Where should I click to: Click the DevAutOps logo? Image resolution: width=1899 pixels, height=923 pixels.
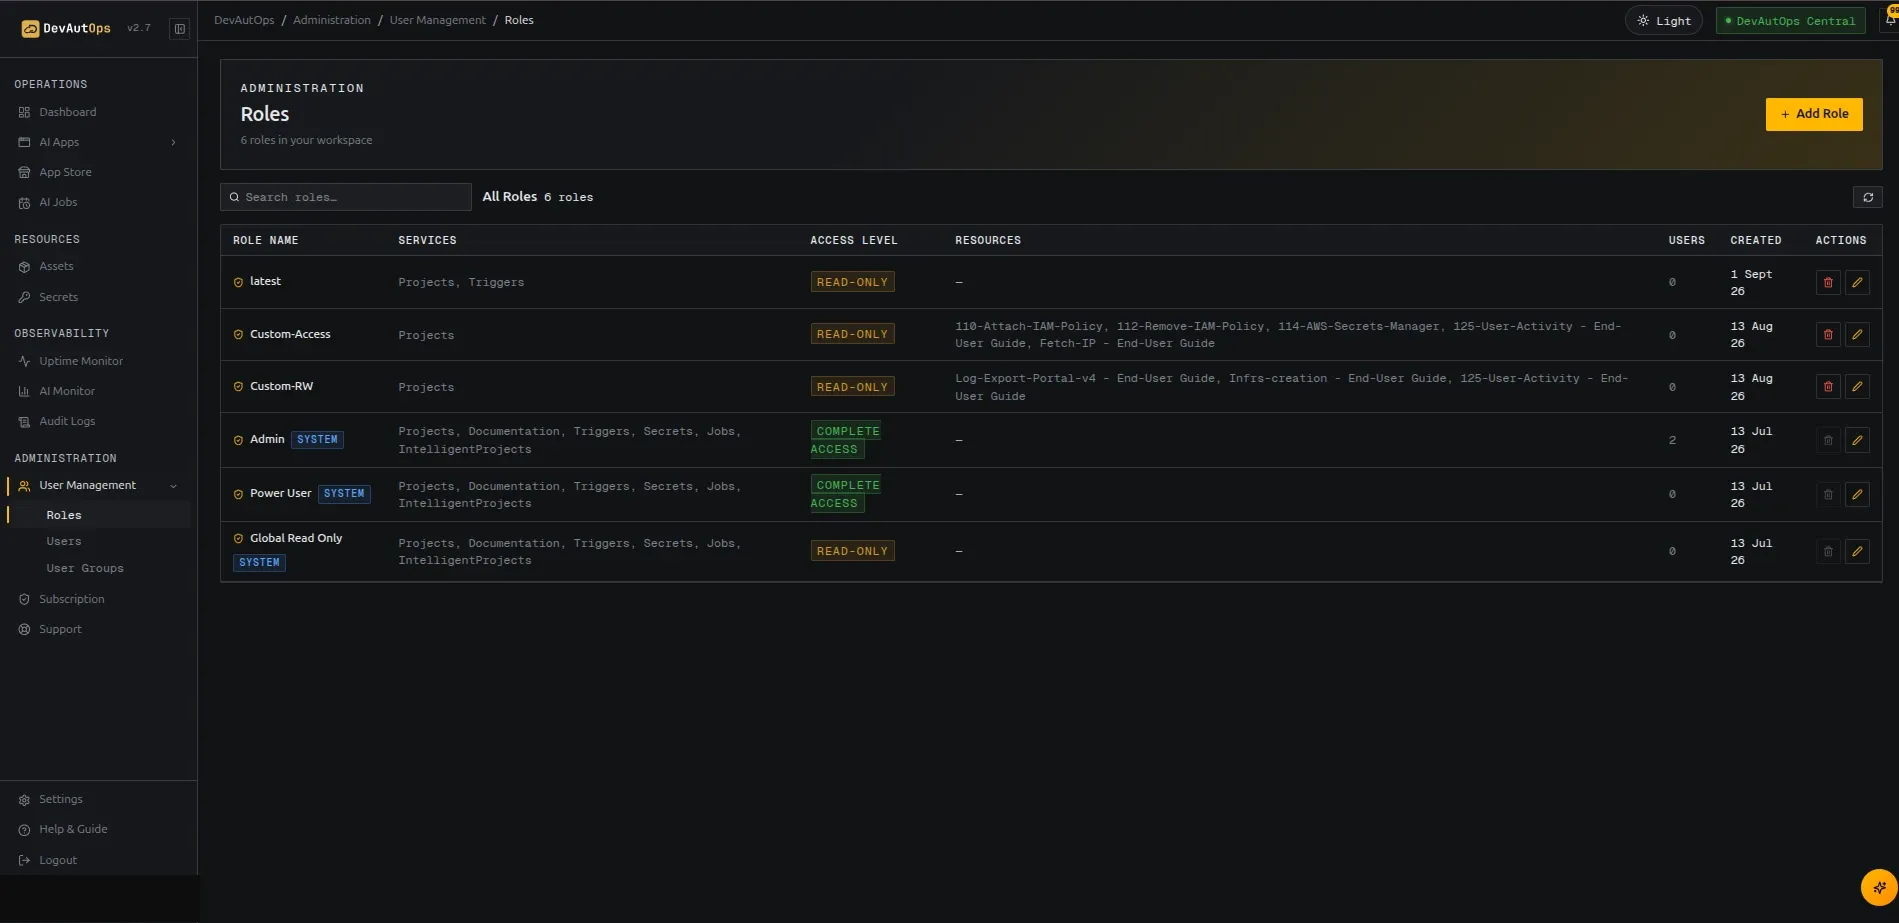pyautogui.click(x=66, y=28)
